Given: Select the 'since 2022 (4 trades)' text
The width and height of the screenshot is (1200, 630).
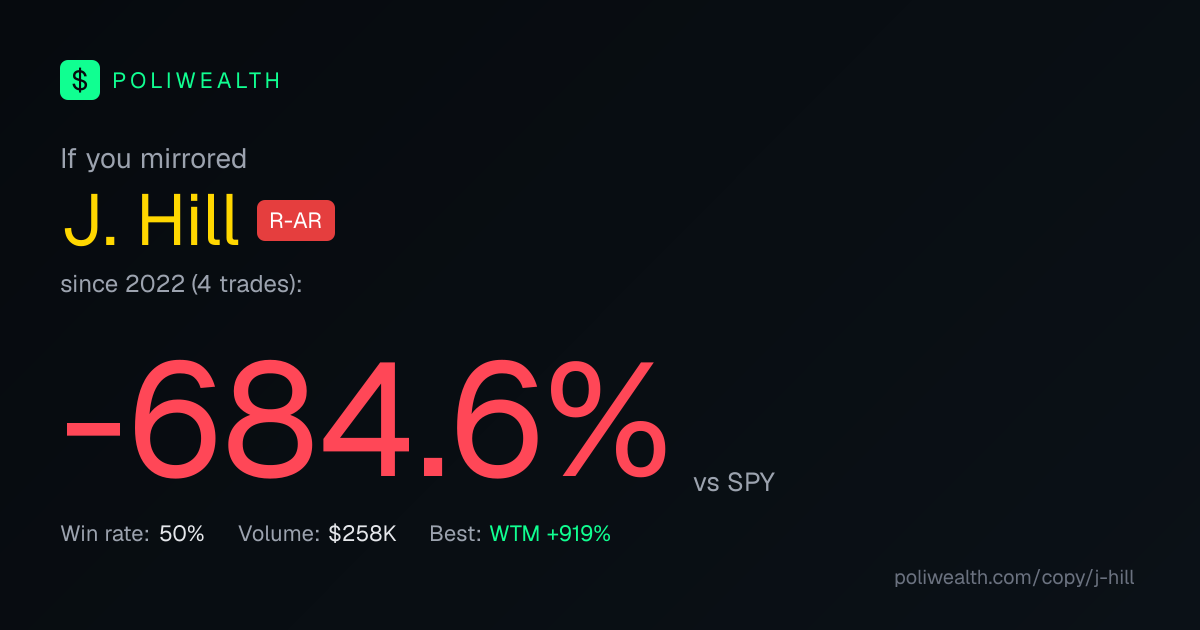Looking at the screenshot, I should click(181, 284).
